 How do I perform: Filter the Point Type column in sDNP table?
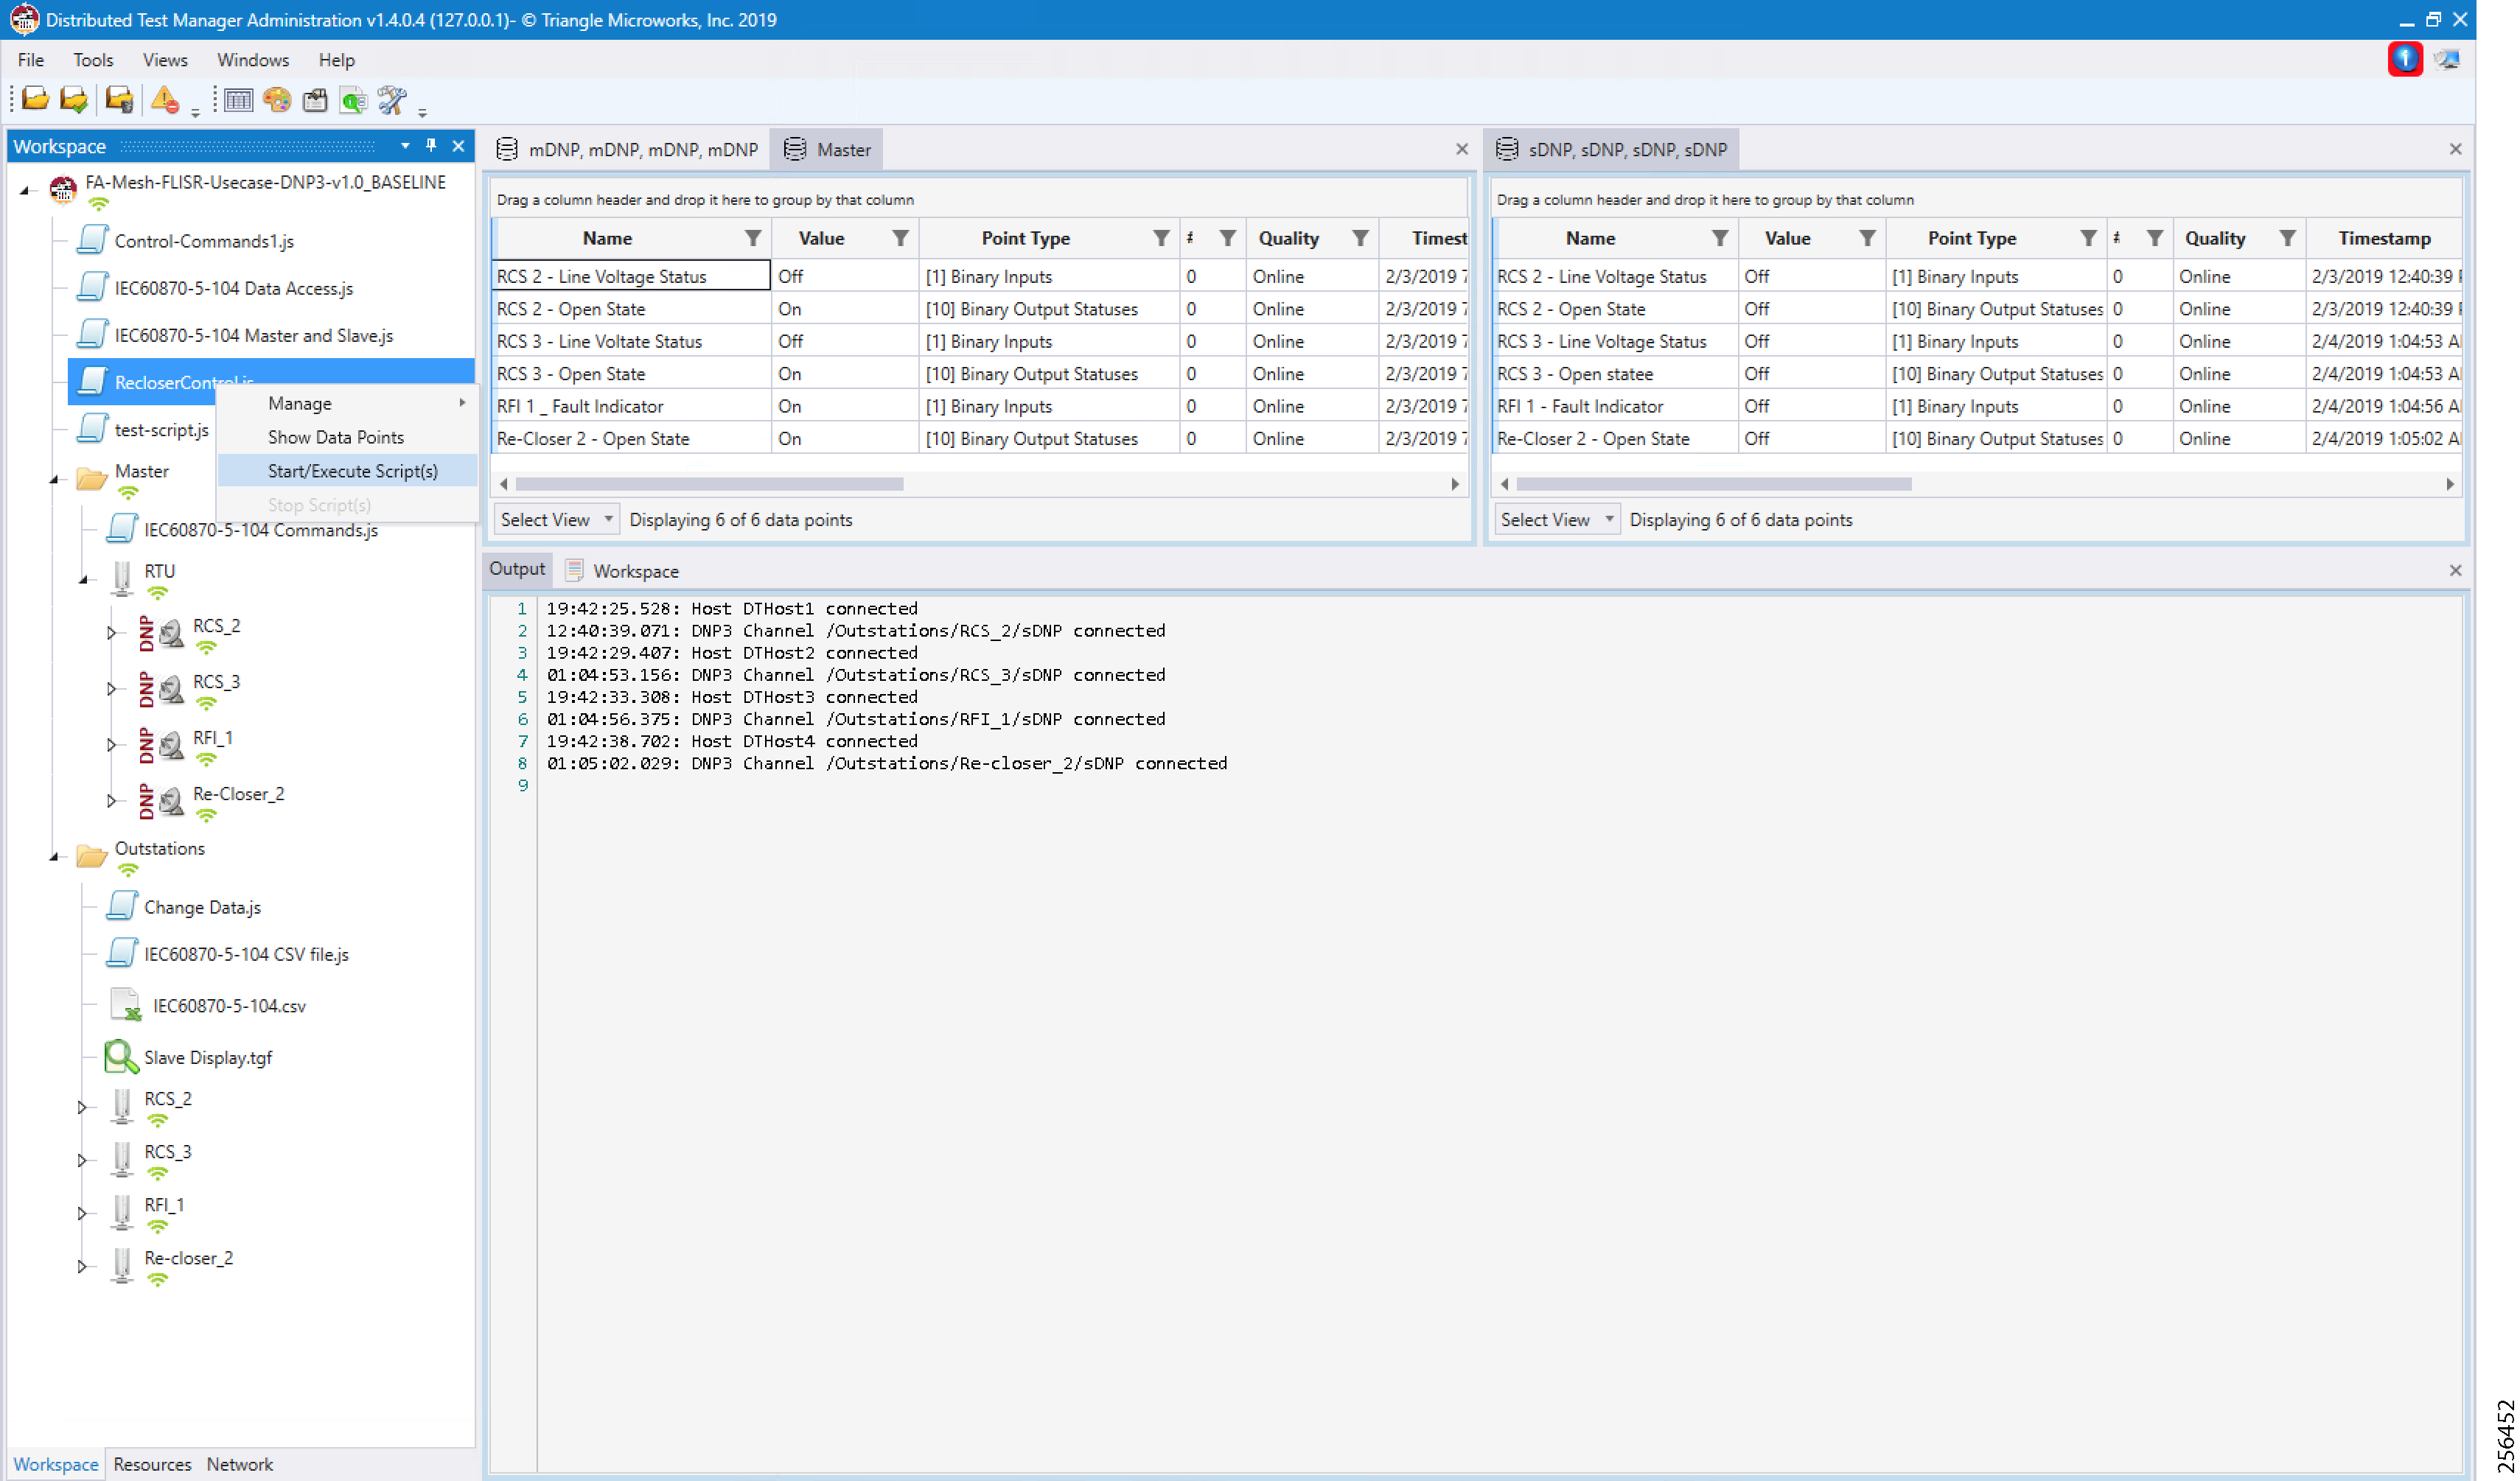(2089, 238)
